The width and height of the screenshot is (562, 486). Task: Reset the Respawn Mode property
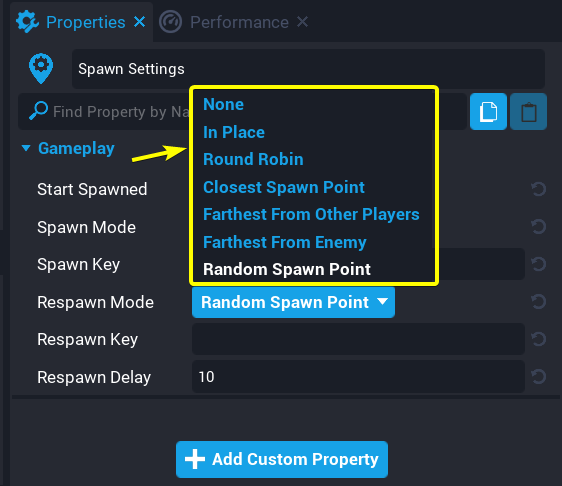click(x=538, y=302)
